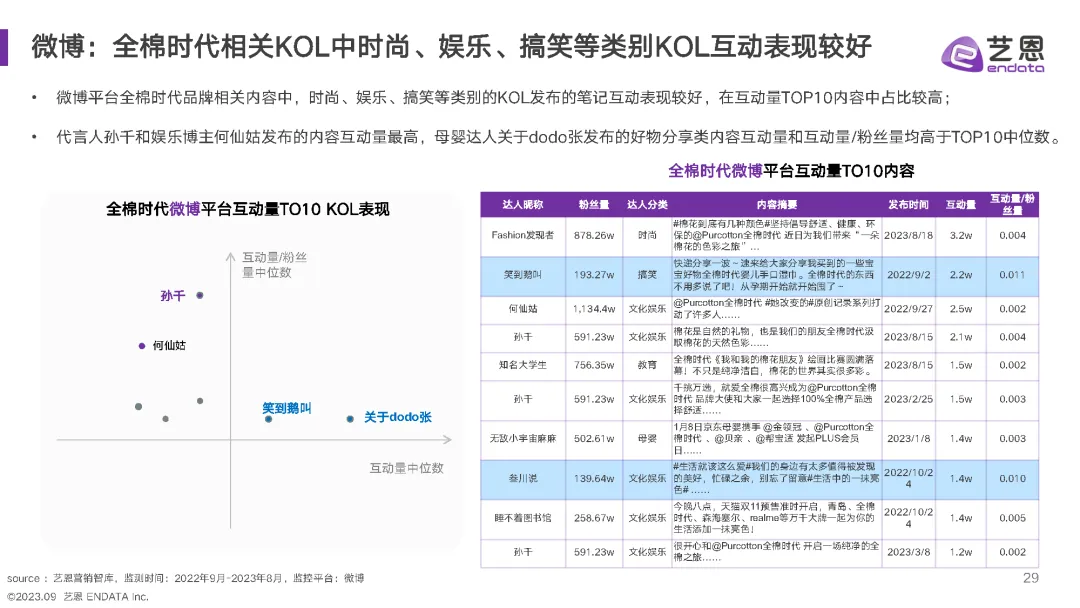This screenshot has width=1080, height=608.
Task: Click the Fashion发现者 name cell
Action: click(522, 235)
